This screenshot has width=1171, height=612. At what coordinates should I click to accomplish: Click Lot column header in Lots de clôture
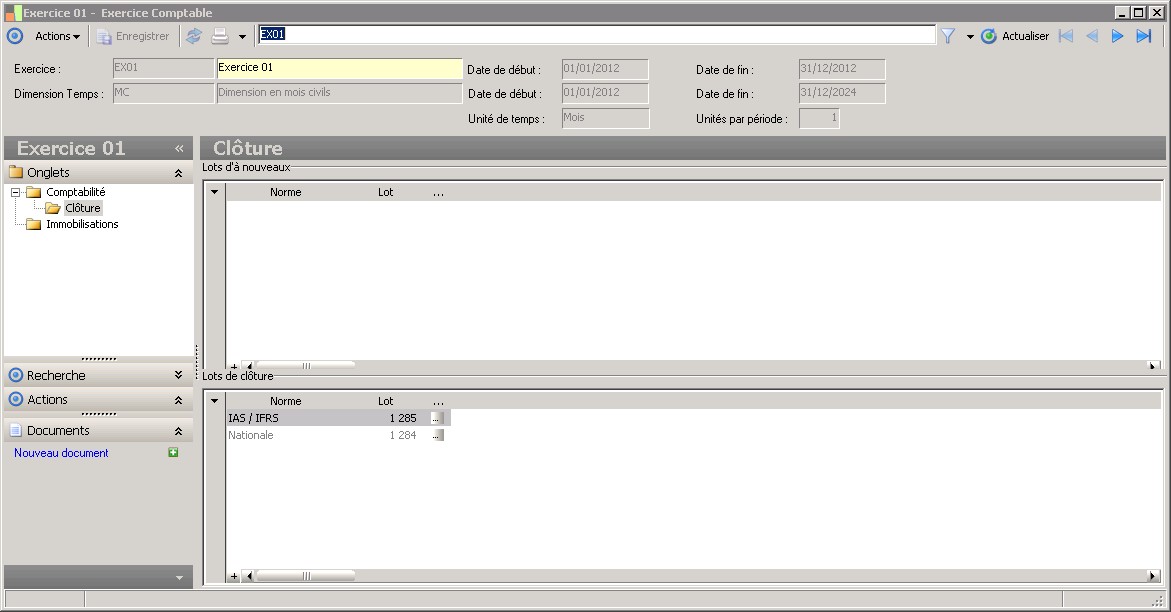click(x=385, y=401)
